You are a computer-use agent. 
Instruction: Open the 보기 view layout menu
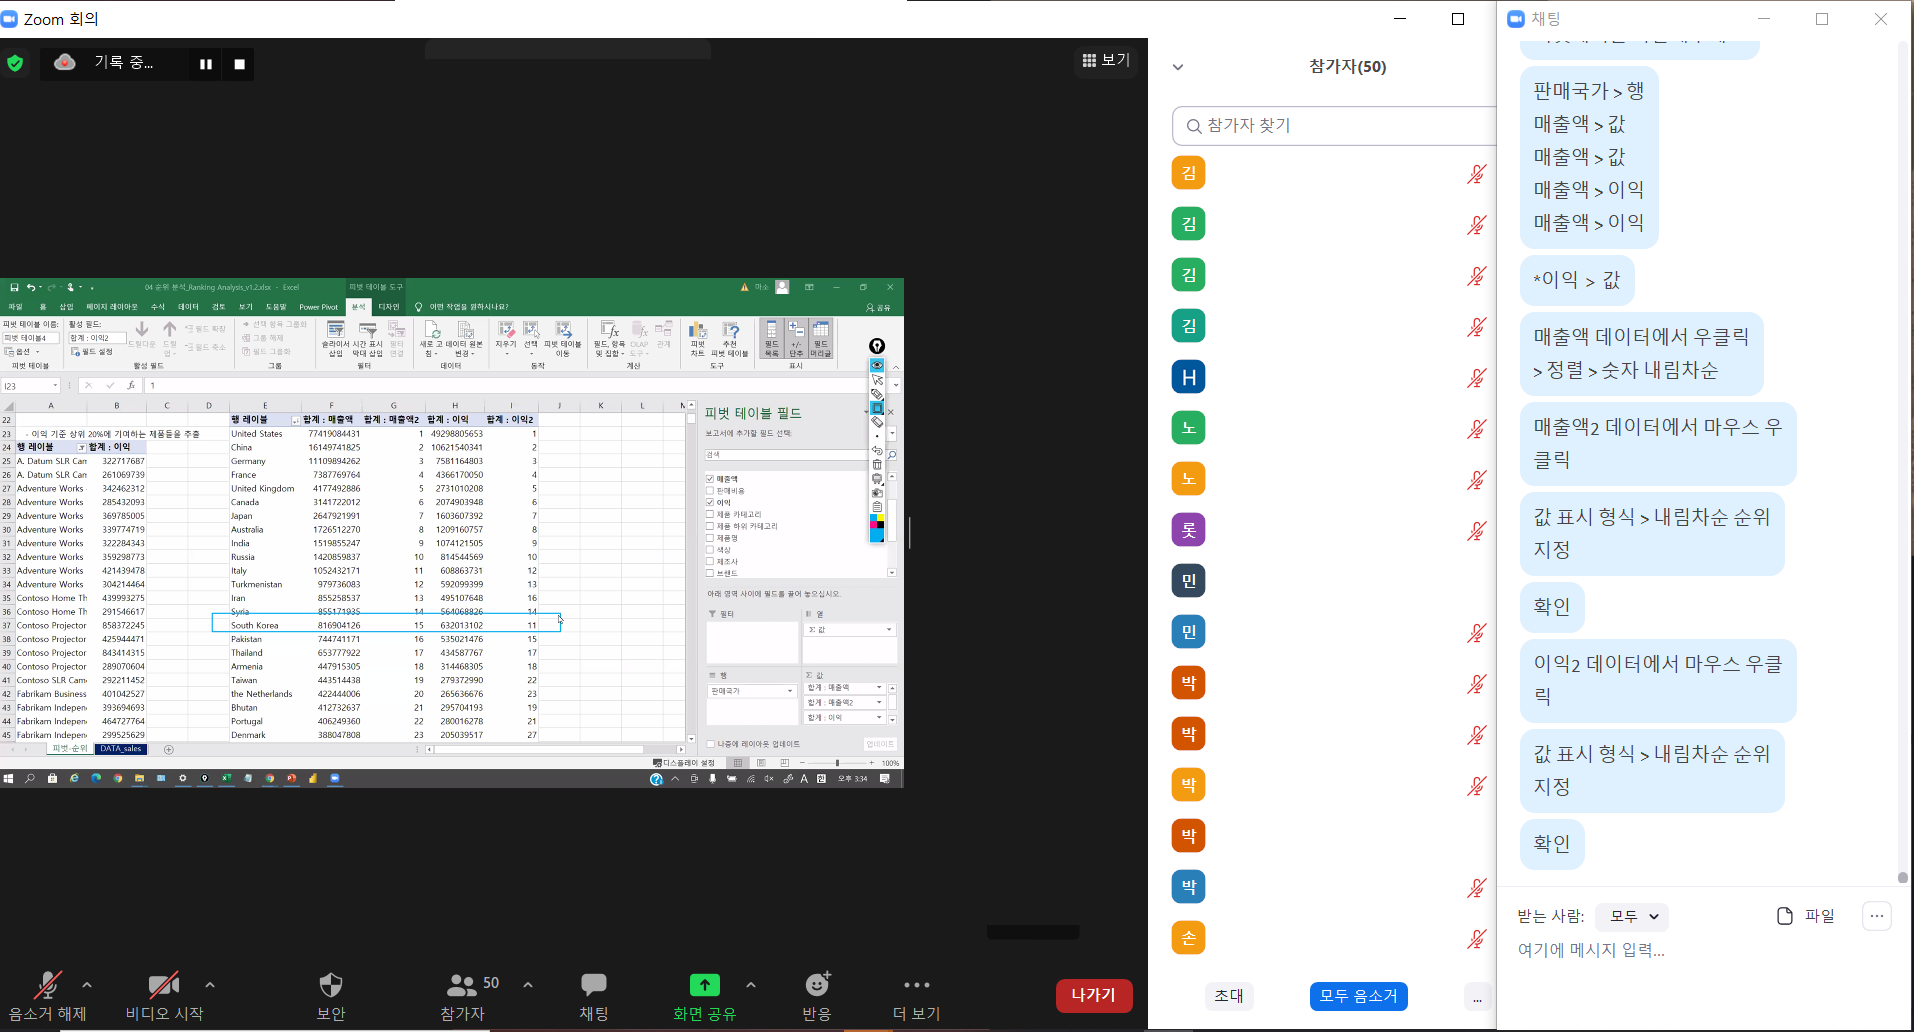click(1106, 61)
